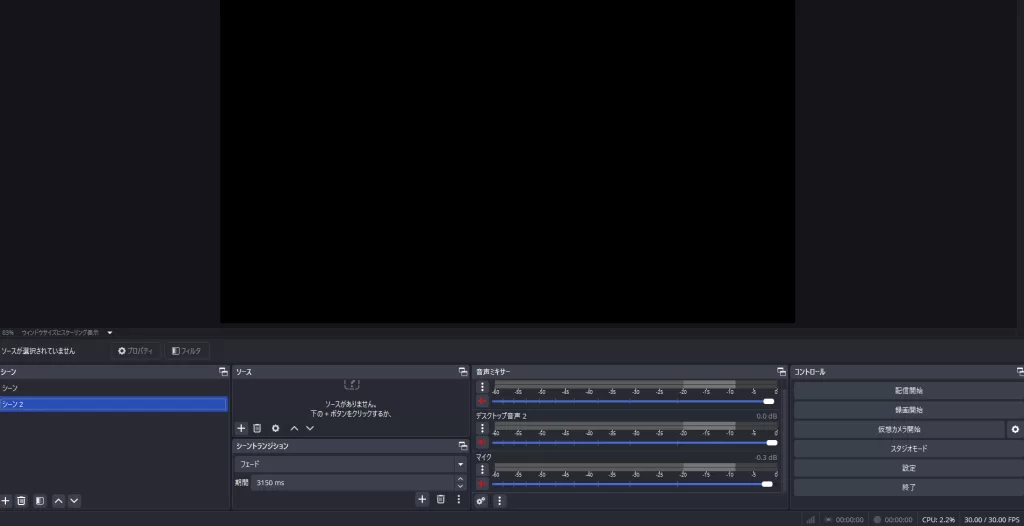This screenshot has width=1024, height=526.
Task: Select the first シーン list entry
Action: [x=113, y=388]
